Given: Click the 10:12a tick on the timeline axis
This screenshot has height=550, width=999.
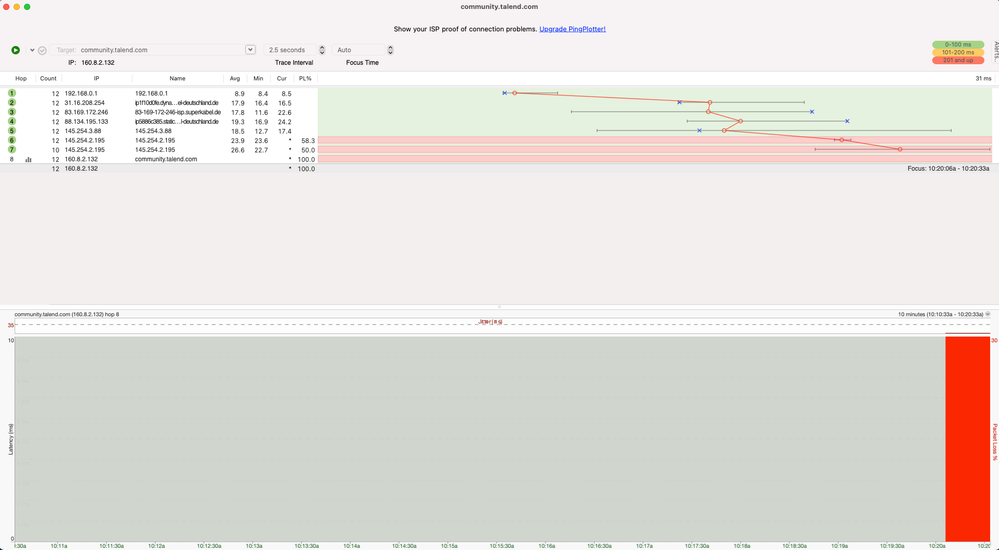Looking at the screenshot, I should click(x=157, y=546).
